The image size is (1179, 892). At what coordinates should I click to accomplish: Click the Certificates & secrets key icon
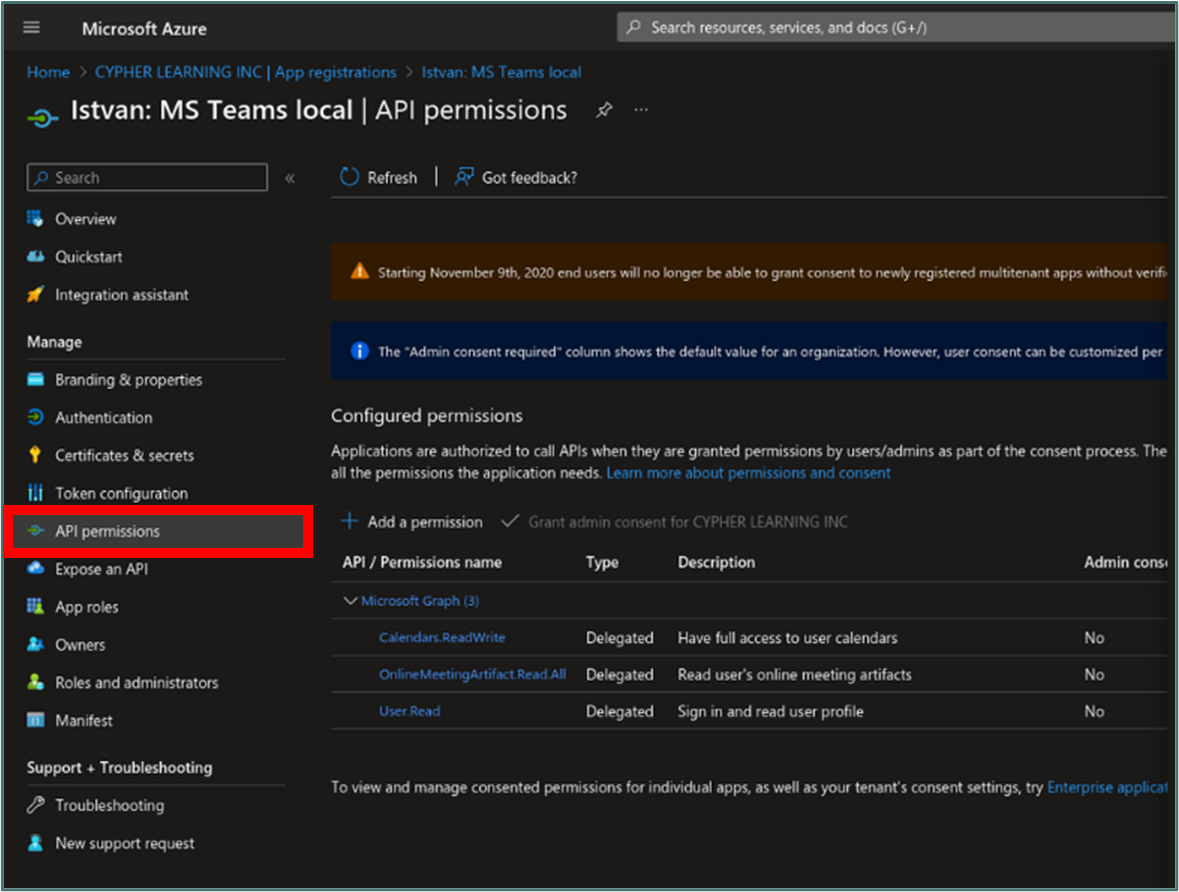tap(35, 454)
